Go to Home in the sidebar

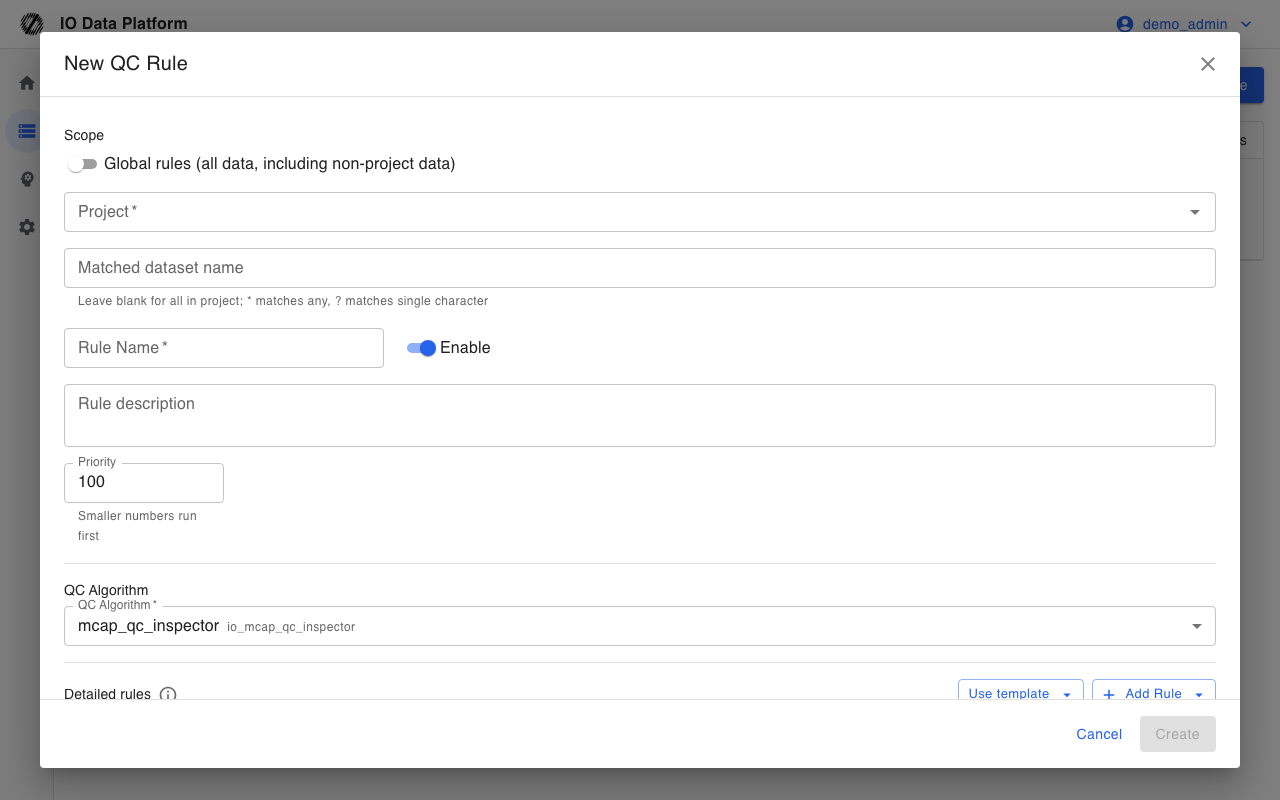(x=27, y=83)
